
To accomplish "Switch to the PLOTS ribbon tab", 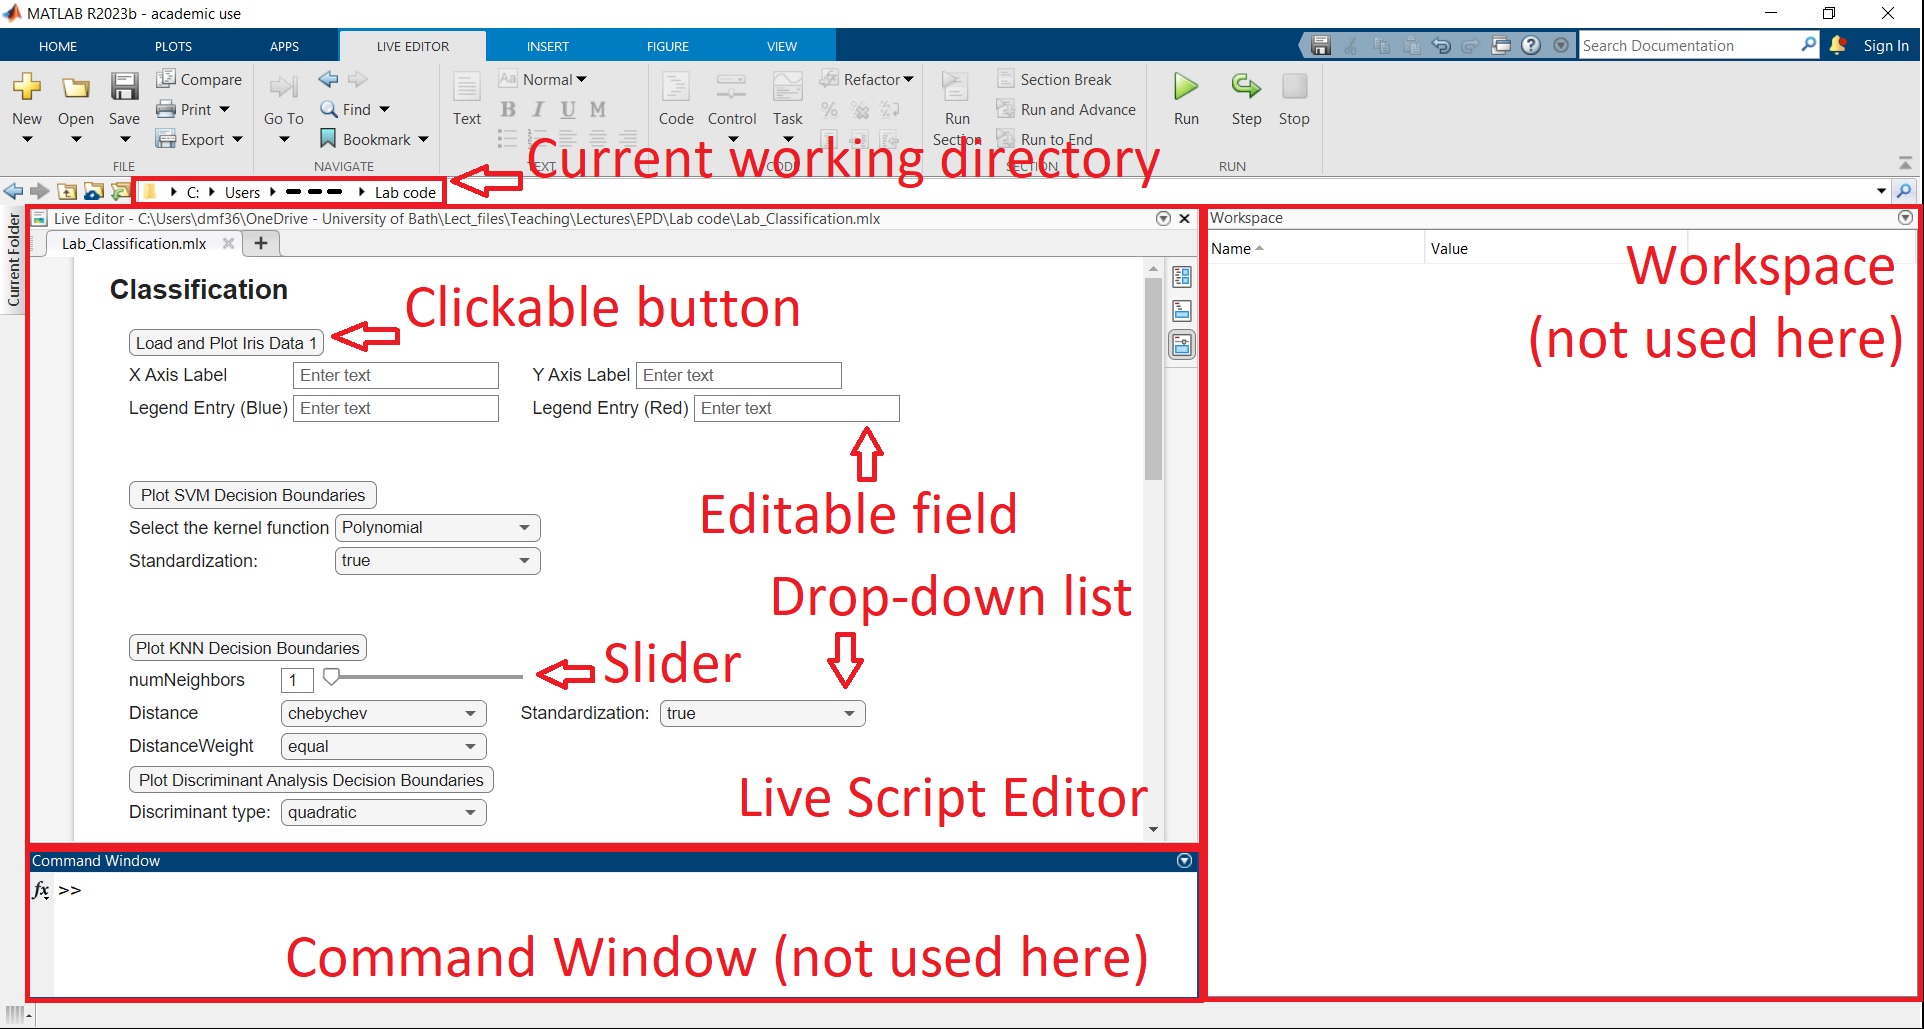I will pos(173,46).
